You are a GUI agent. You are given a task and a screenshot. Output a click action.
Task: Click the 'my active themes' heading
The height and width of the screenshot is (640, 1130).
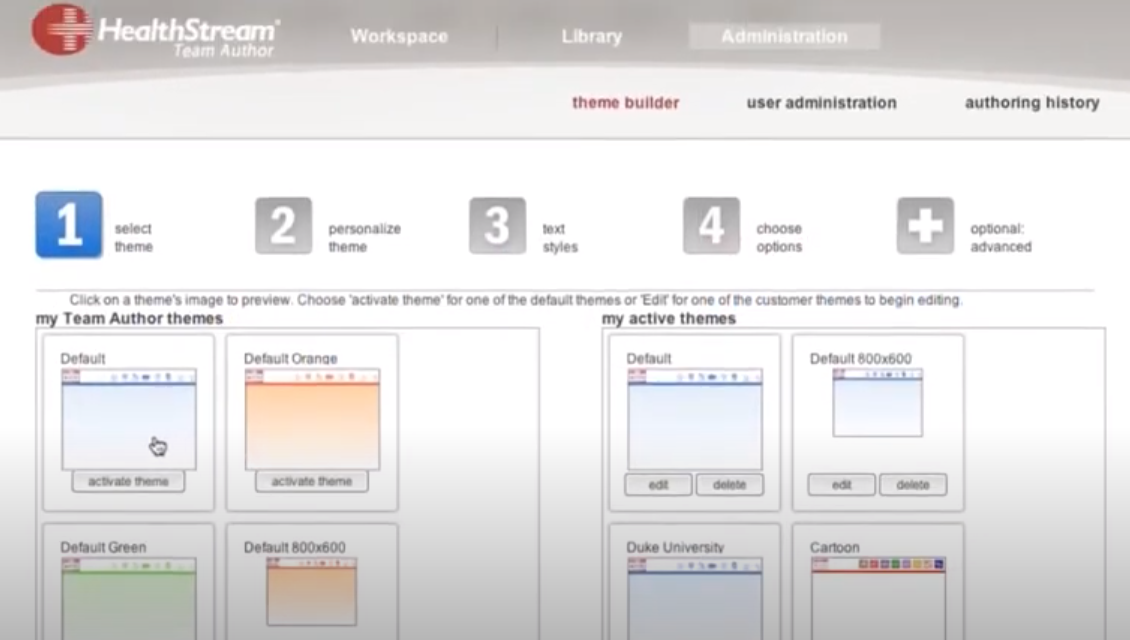pyautogui.click(x=669, y=319)
